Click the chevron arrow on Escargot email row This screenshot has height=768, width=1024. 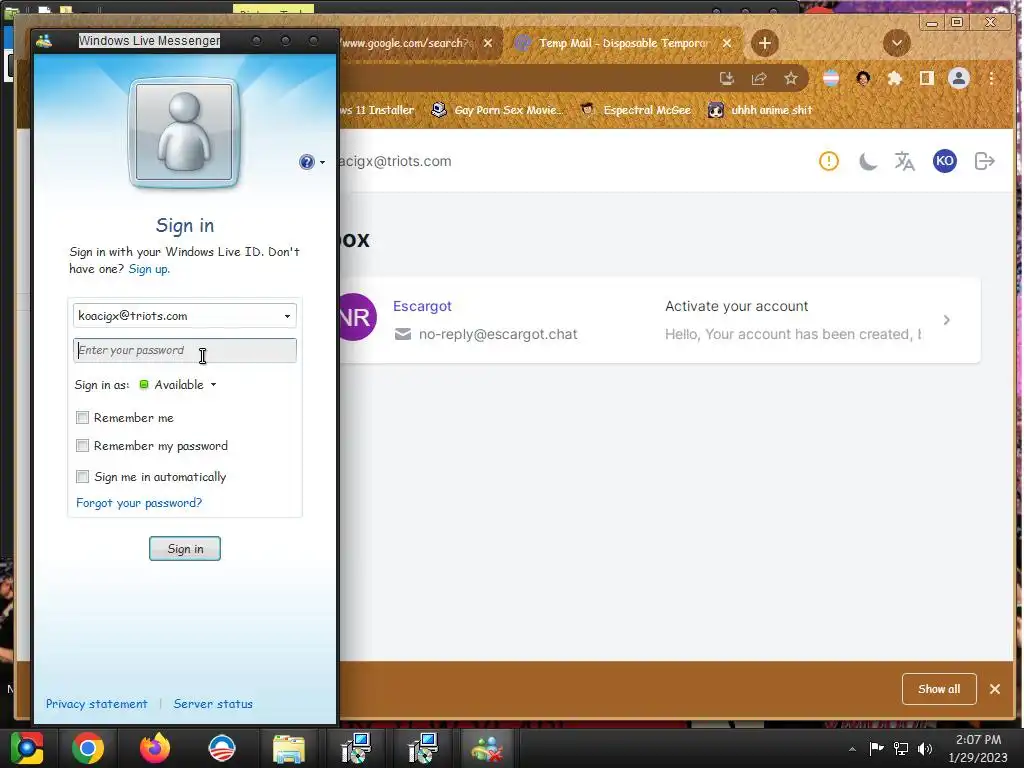(x=946, y=320)
